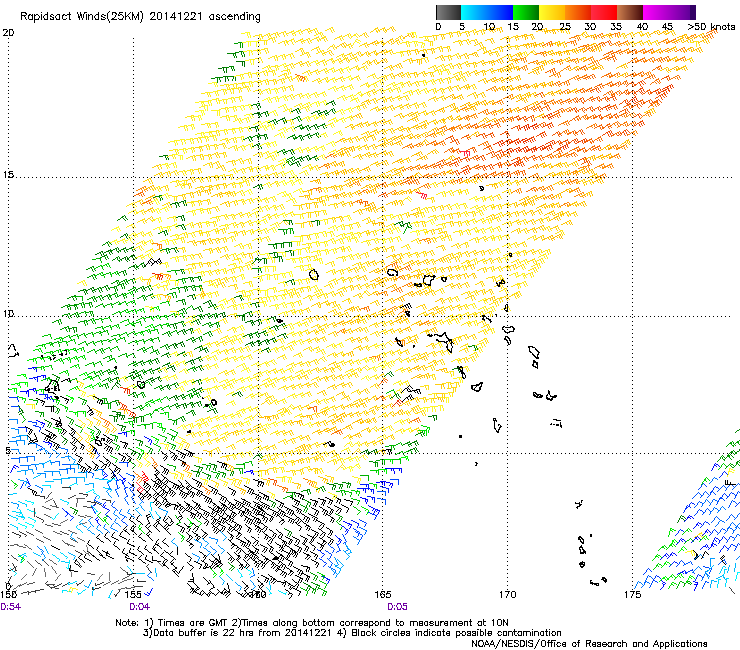
Task: Click the '25' label on the color scale
Action: tap(564, 27)
